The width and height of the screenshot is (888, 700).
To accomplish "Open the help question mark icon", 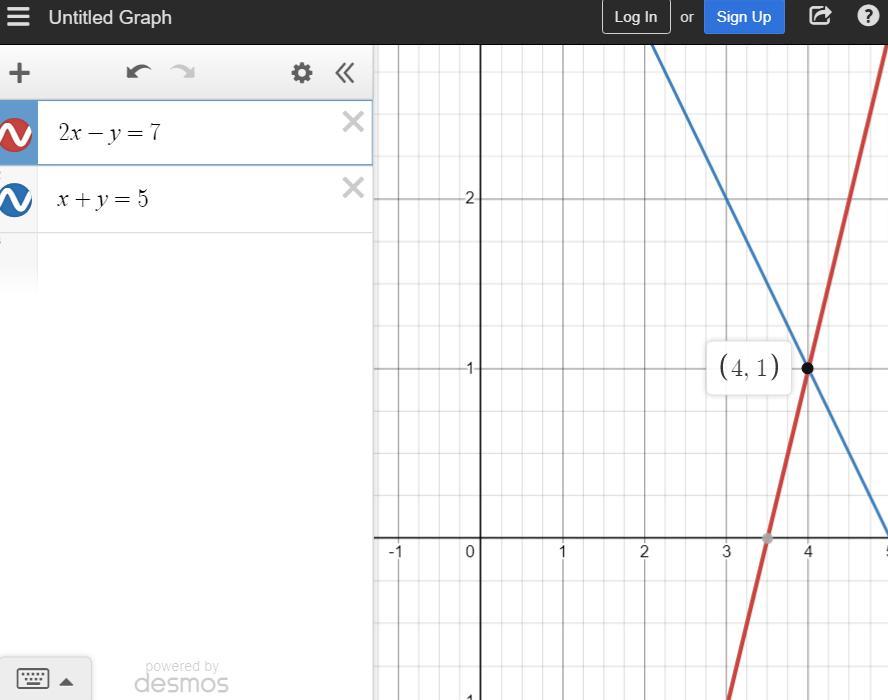I will [868, 16].
